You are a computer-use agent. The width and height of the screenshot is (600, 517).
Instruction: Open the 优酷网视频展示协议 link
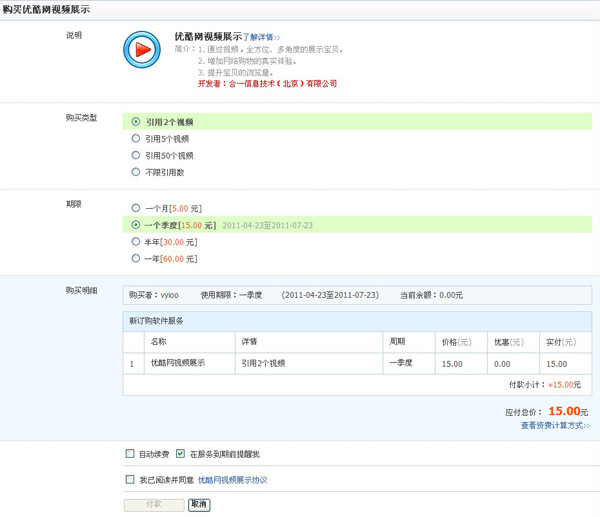(x=233, y=480)
